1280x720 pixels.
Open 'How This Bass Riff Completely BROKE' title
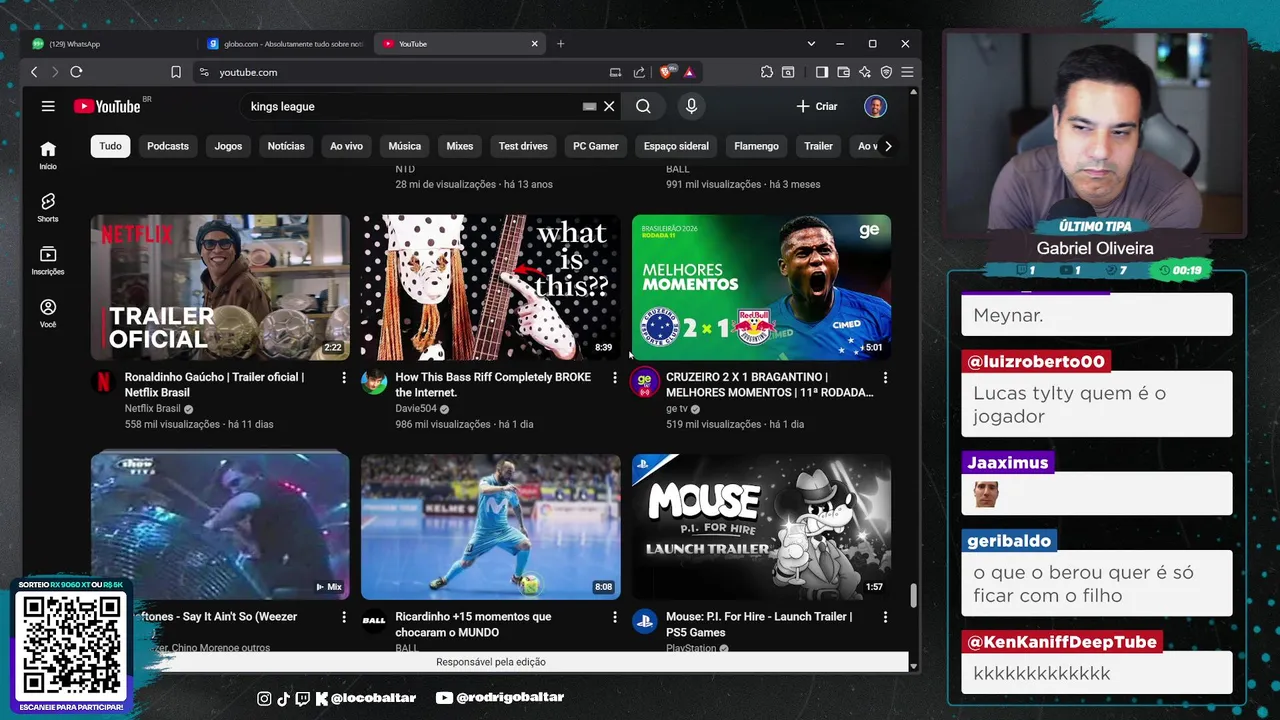point(493,384)
